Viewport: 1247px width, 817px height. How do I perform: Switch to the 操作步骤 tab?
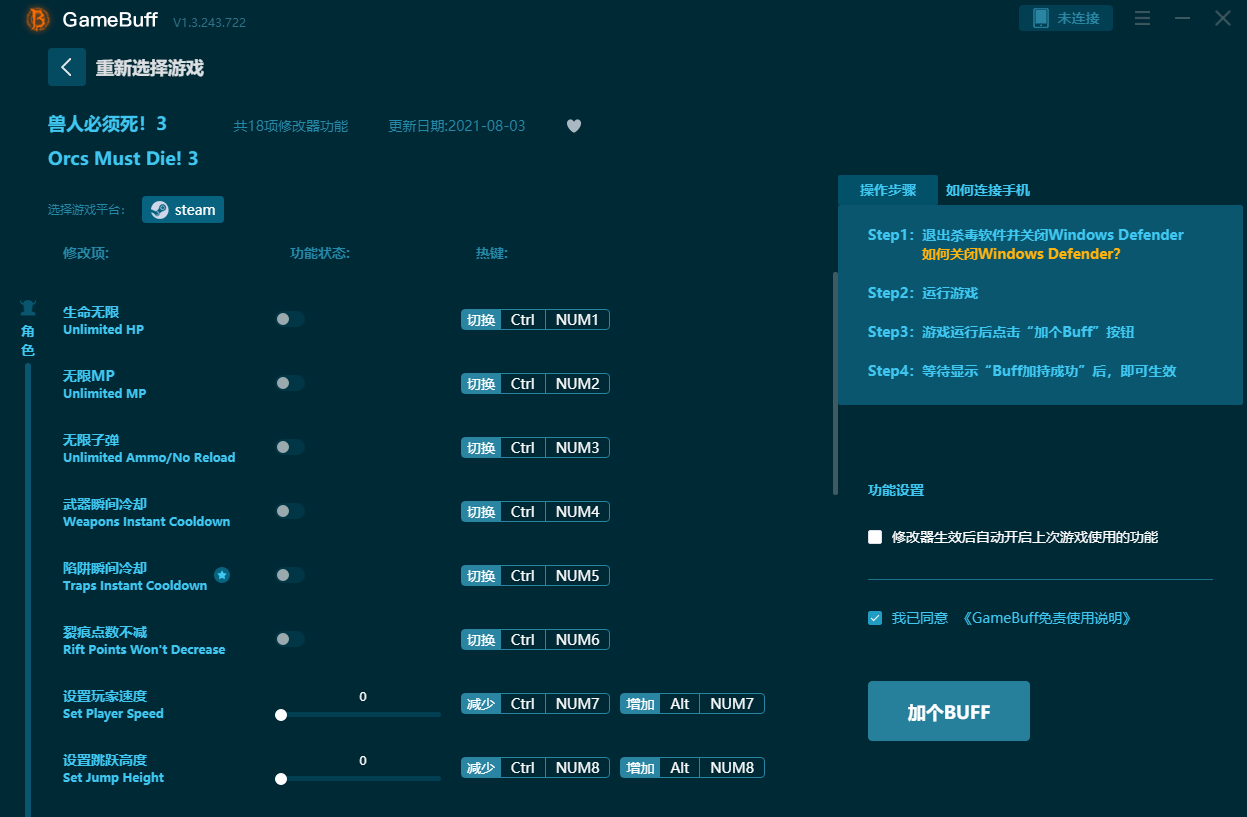tap(888, 190)
